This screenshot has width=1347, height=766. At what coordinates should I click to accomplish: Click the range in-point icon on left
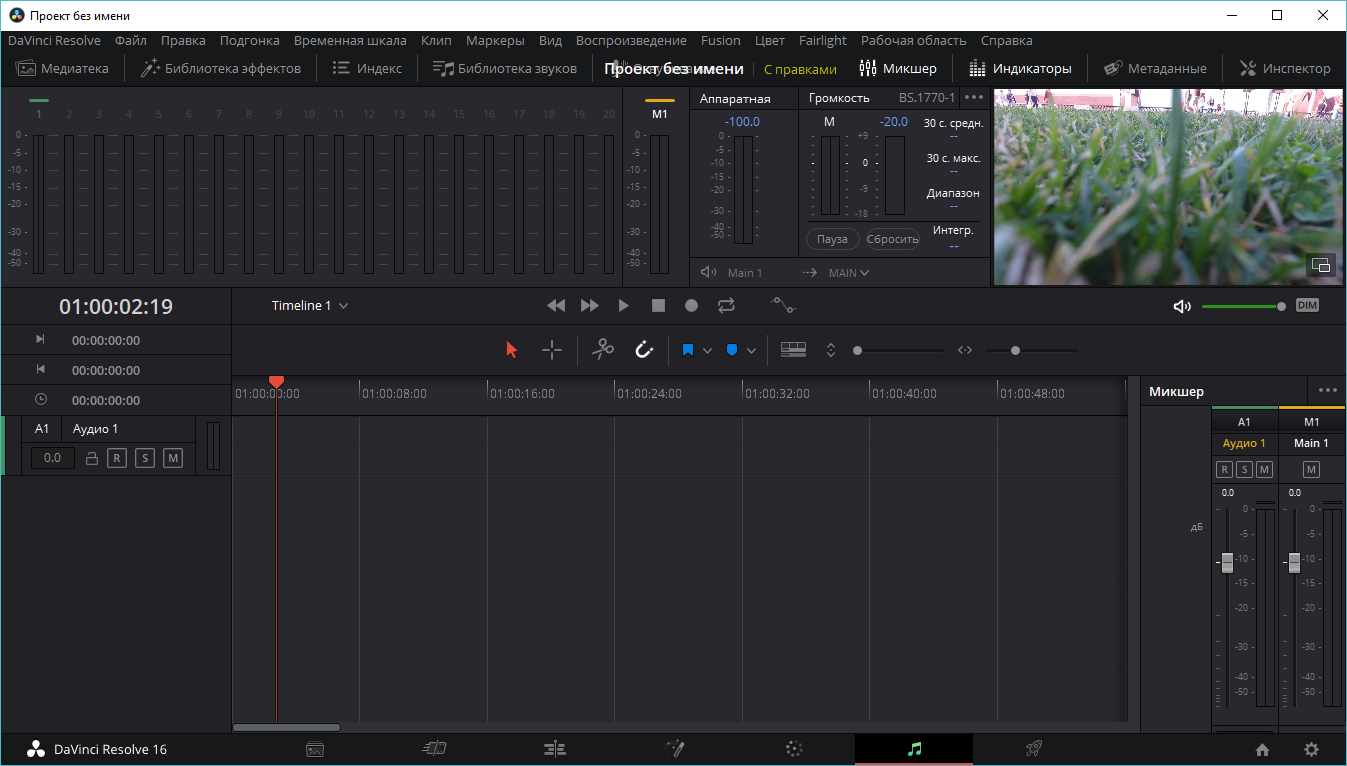pyautogui.click(x=41, y=339)
